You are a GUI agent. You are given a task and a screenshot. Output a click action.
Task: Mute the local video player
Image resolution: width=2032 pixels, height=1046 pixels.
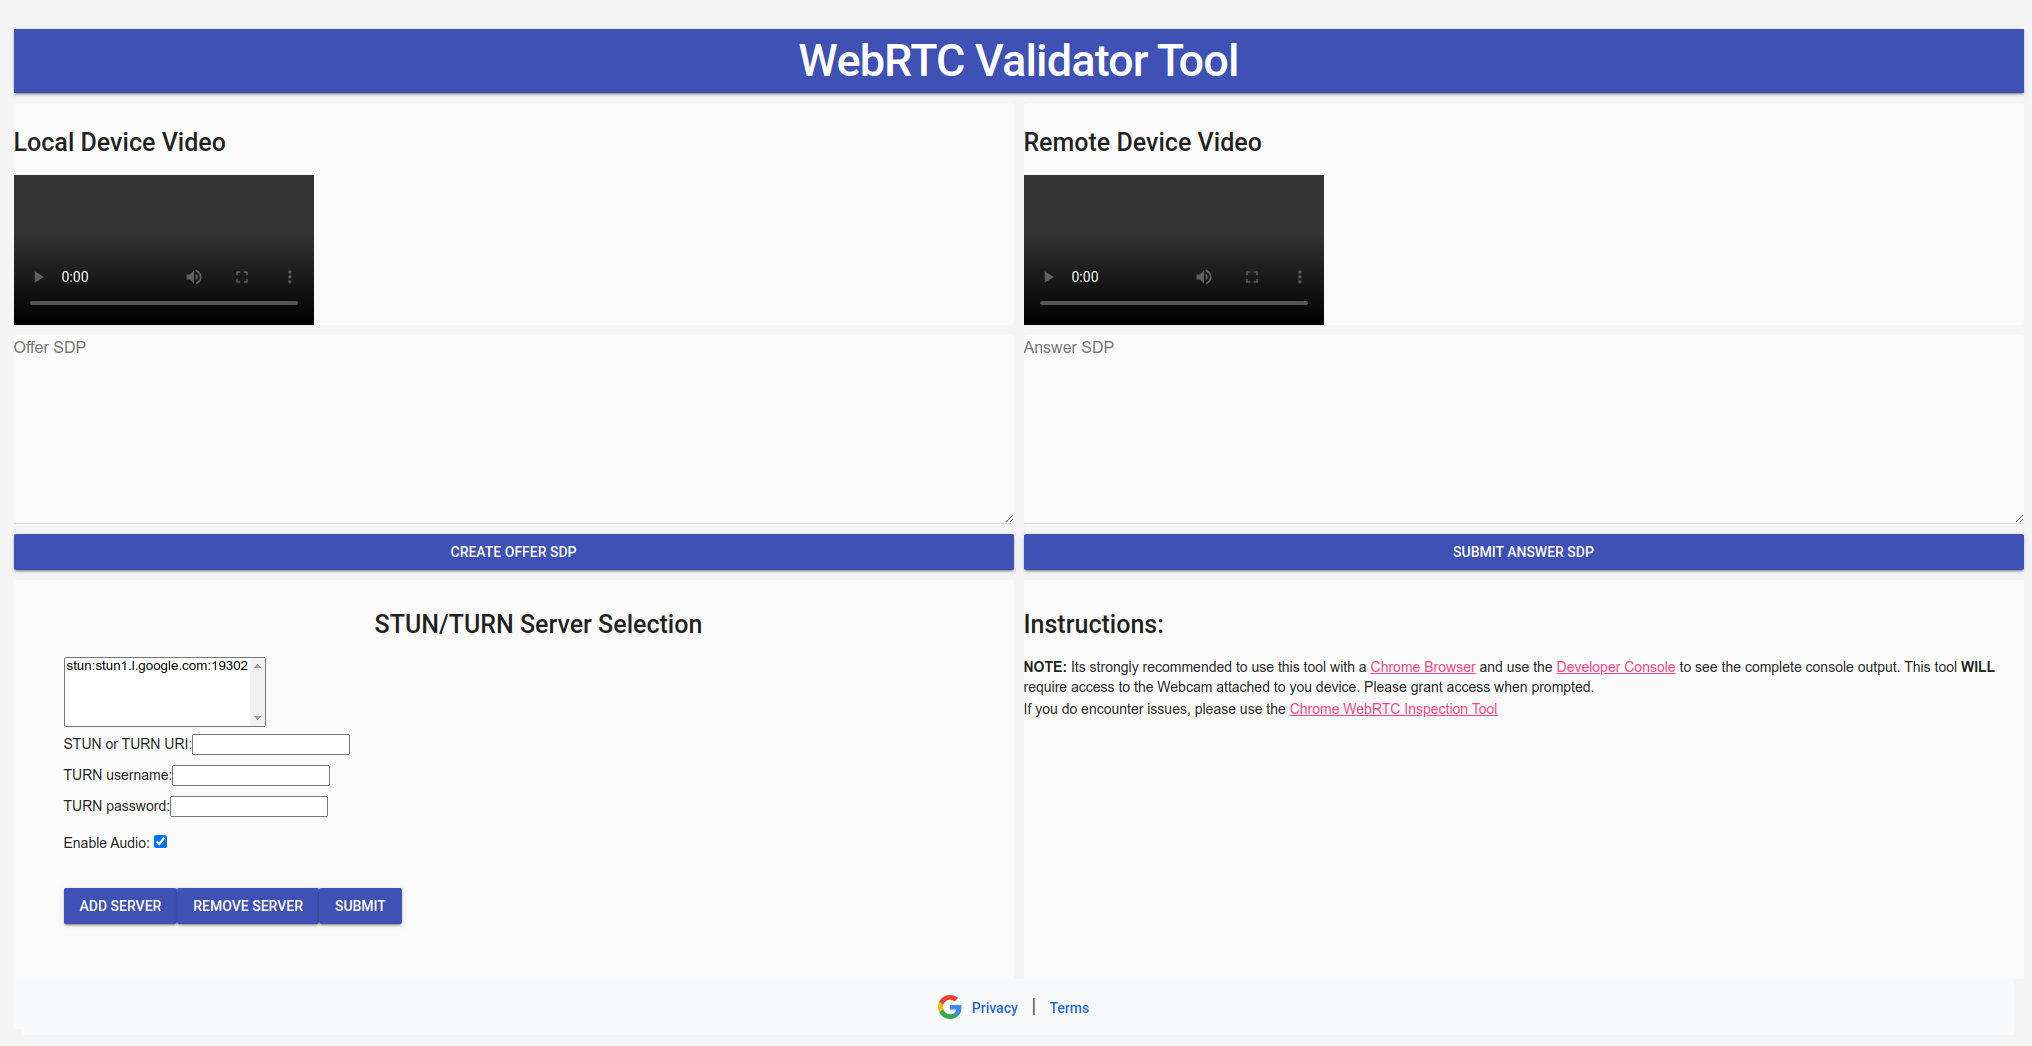point(194,277)
